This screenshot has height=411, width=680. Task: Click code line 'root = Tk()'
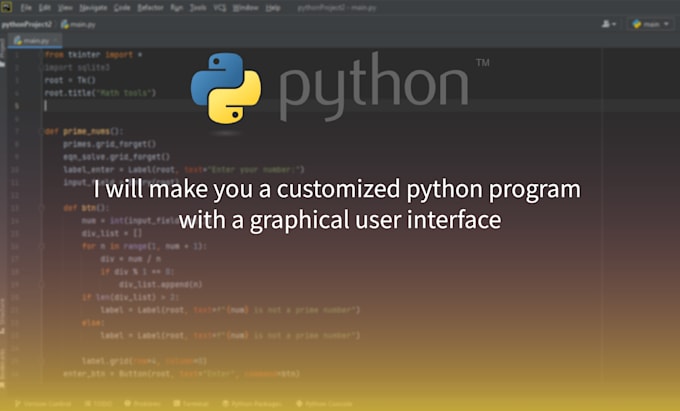tap(70, 80)
